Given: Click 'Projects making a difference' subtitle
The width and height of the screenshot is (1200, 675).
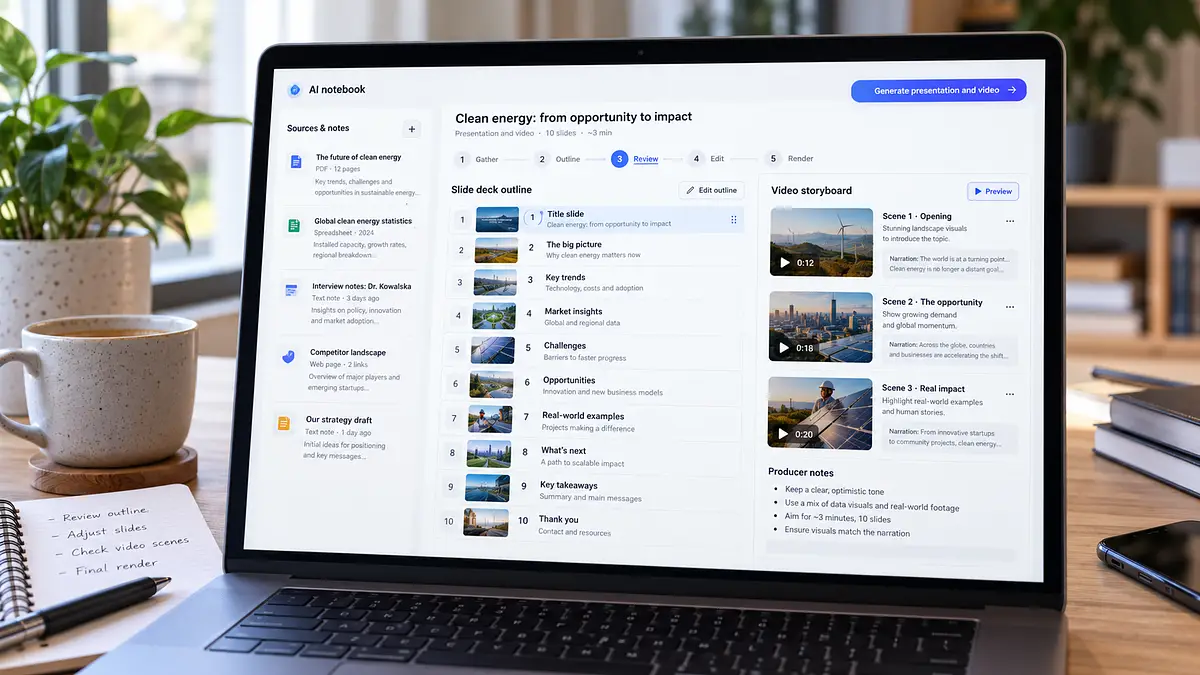Looking at the screenshot, I should pos(587,427).
